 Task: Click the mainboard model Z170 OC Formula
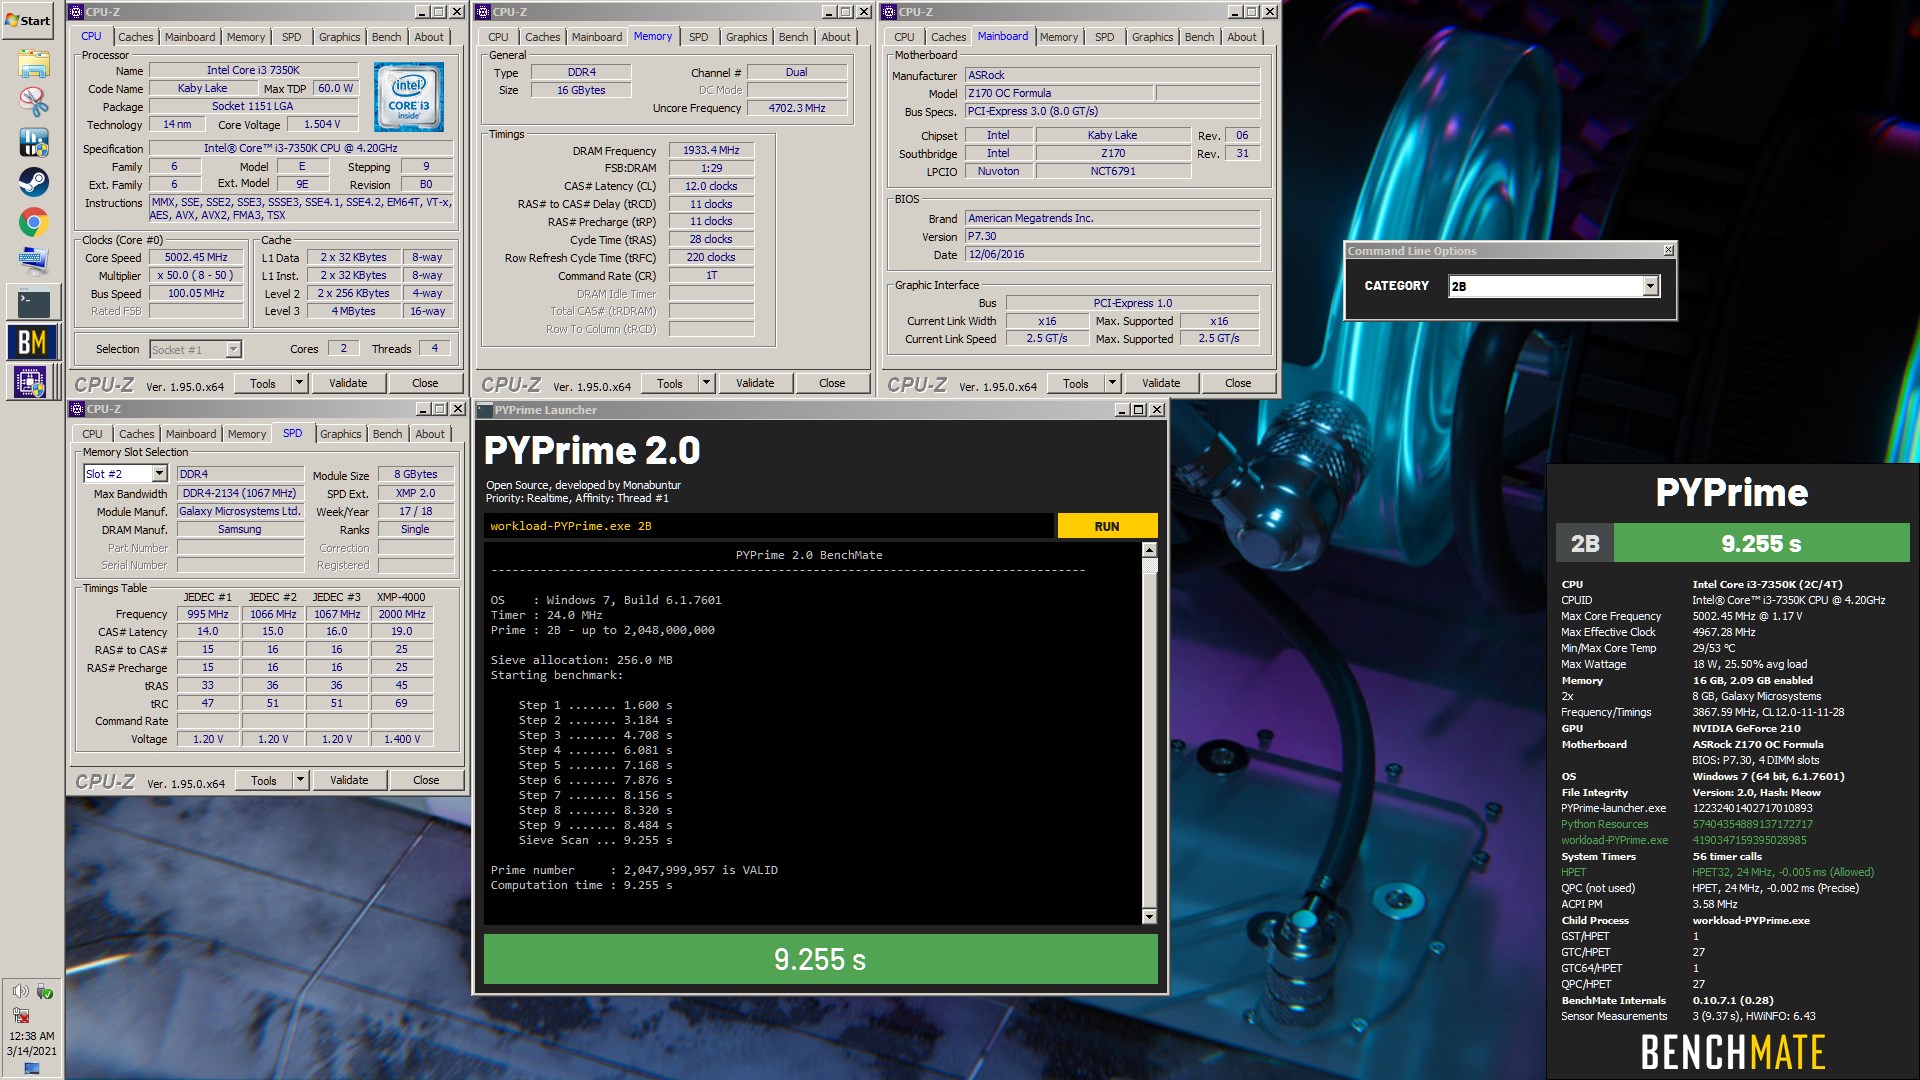click(1059, 93)
